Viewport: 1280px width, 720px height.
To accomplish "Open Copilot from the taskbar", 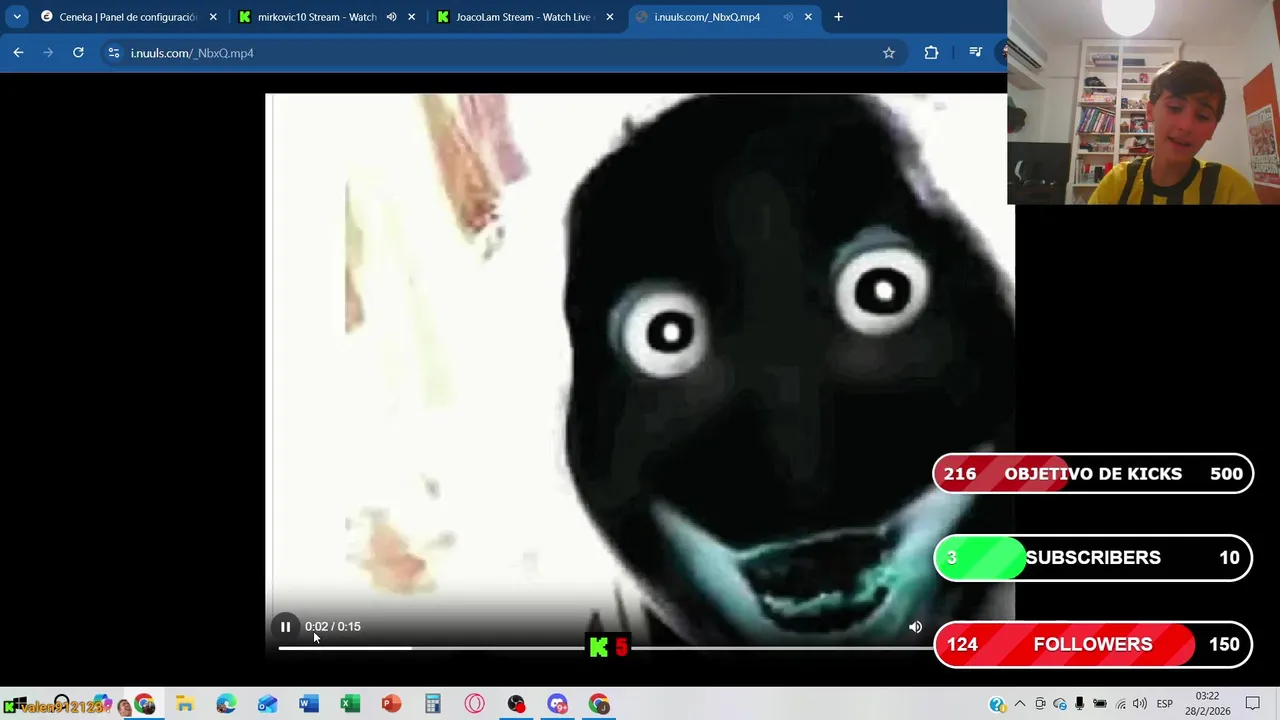I will pyautogui.click(x=101, y=704).
